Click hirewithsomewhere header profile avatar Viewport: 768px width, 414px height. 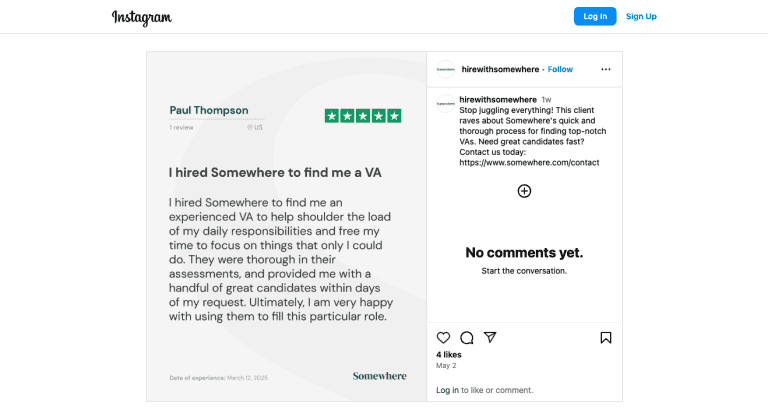tap(446, 69)
